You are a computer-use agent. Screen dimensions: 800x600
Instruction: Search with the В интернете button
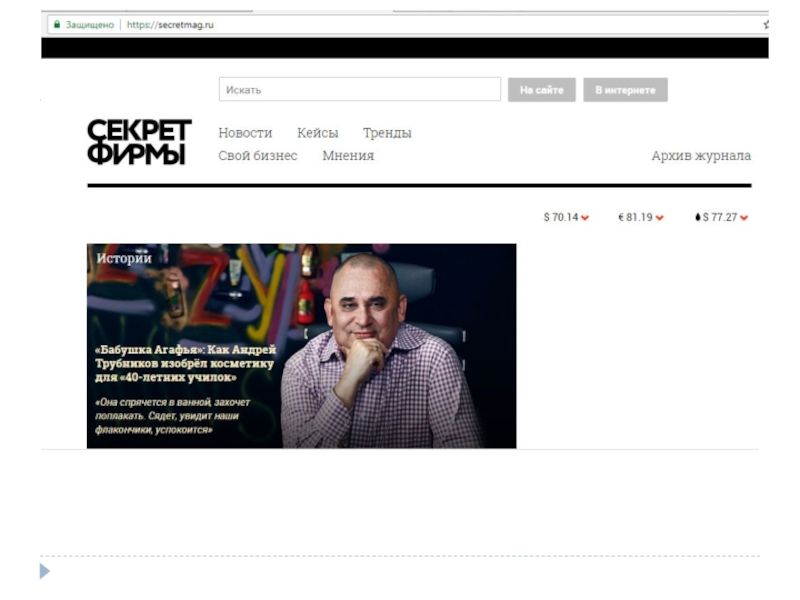click(625, 90)
